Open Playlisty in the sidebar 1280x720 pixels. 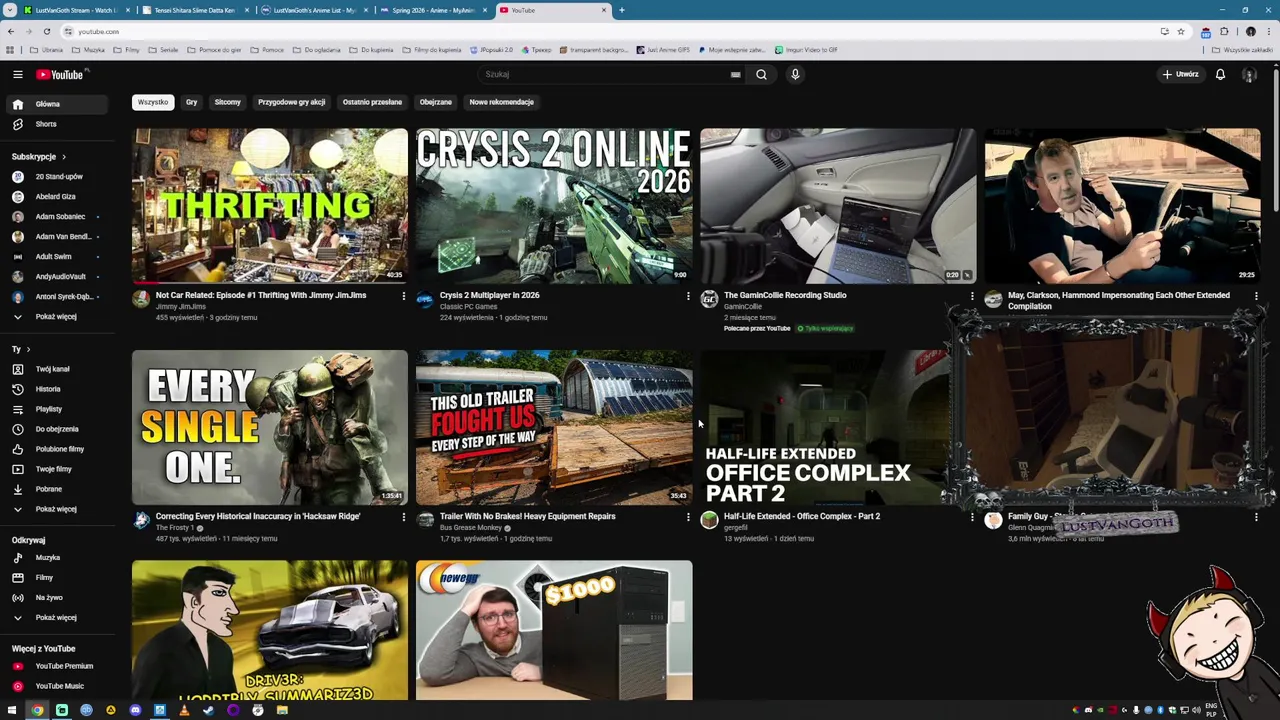[58, 409]
